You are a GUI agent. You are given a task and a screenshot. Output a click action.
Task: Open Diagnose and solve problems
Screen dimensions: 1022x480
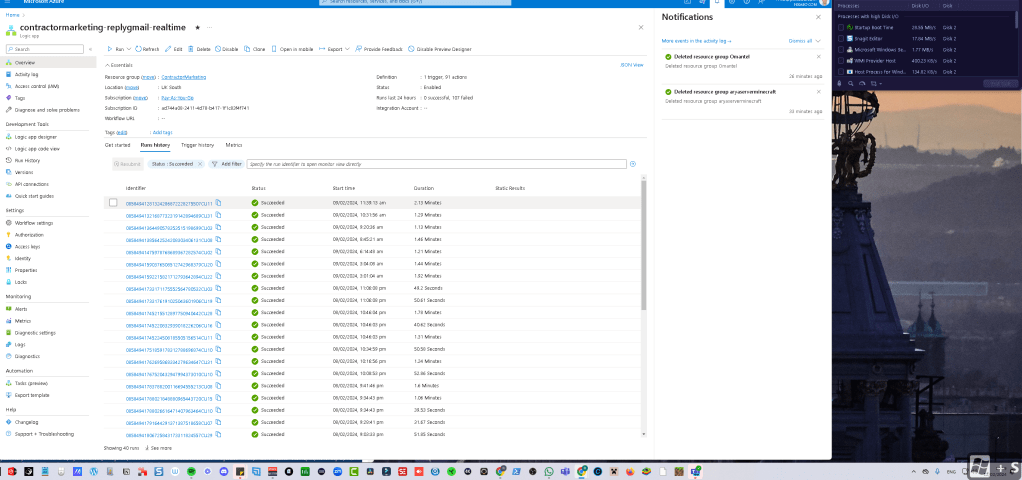pos(48,110)
